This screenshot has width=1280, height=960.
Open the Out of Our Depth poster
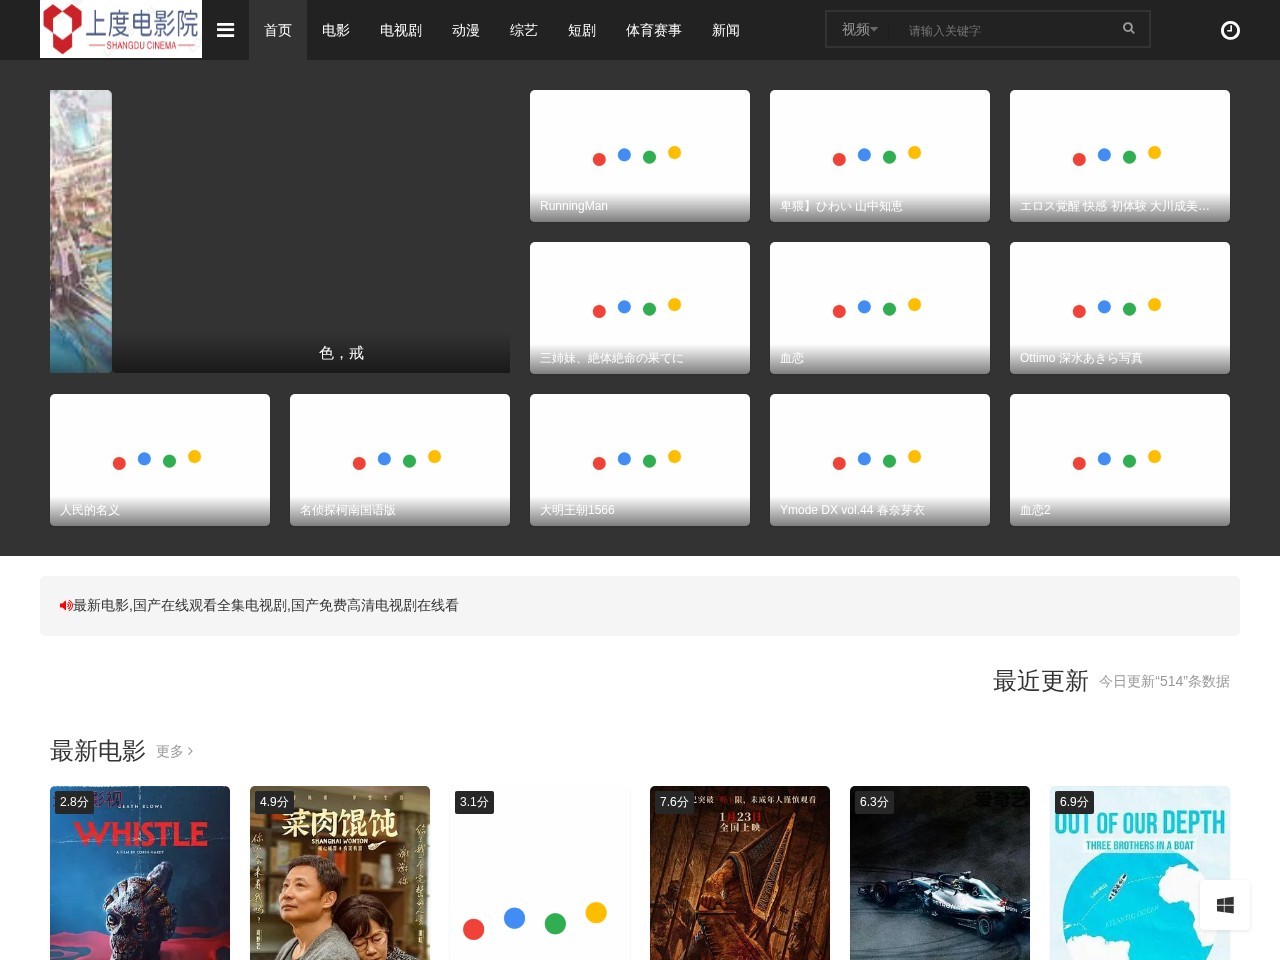pyautogui.click(x=1140, y=873)
